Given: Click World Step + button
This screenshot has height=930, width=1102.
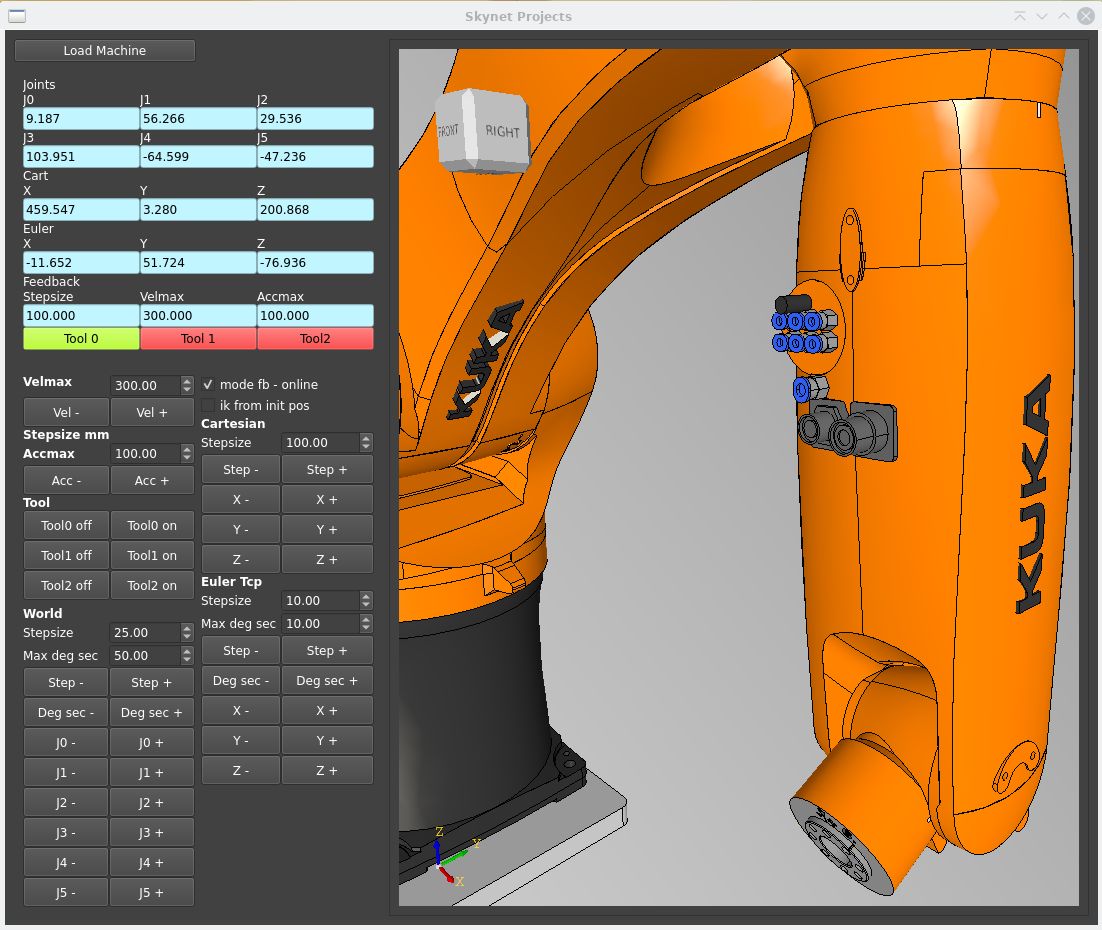Looking at the screenshot, I should coord(151,683).
